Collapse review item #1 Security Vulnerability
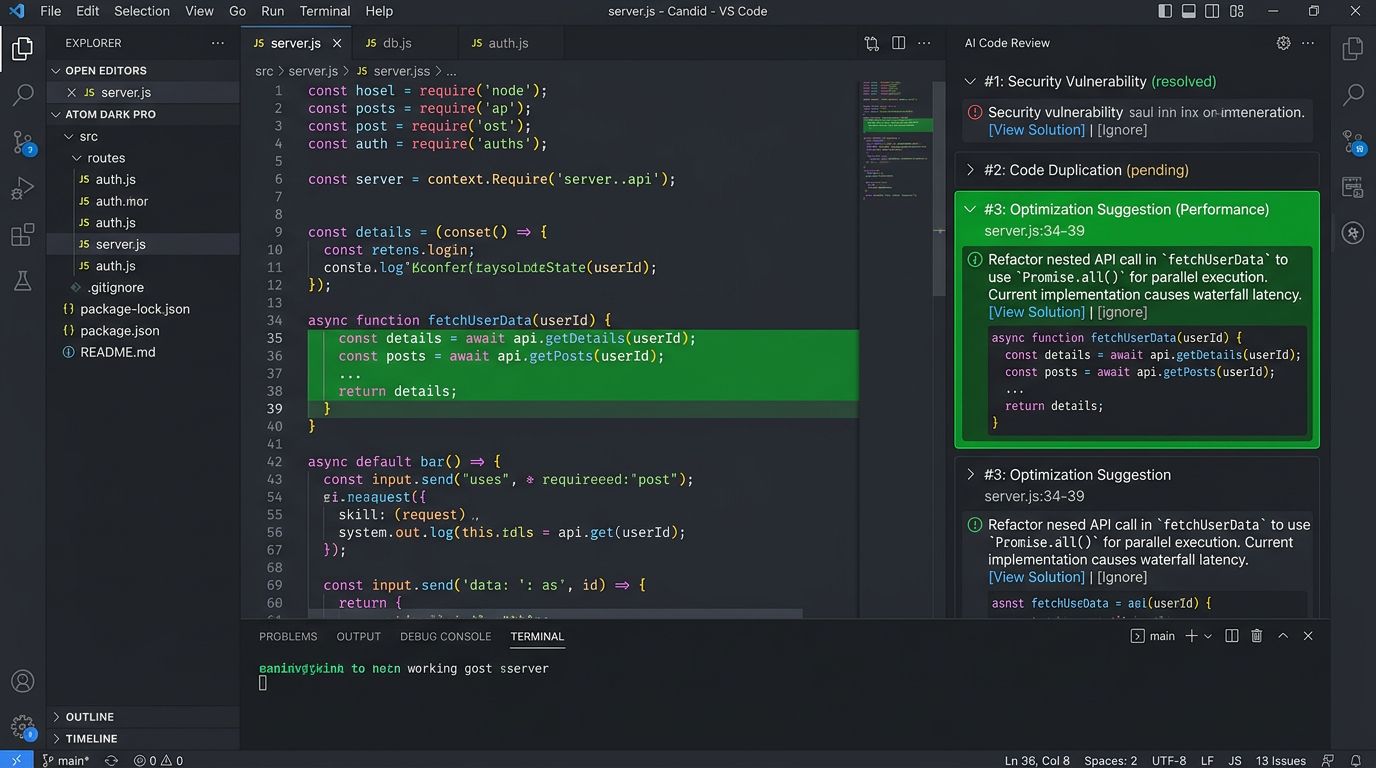 [969, 82]
